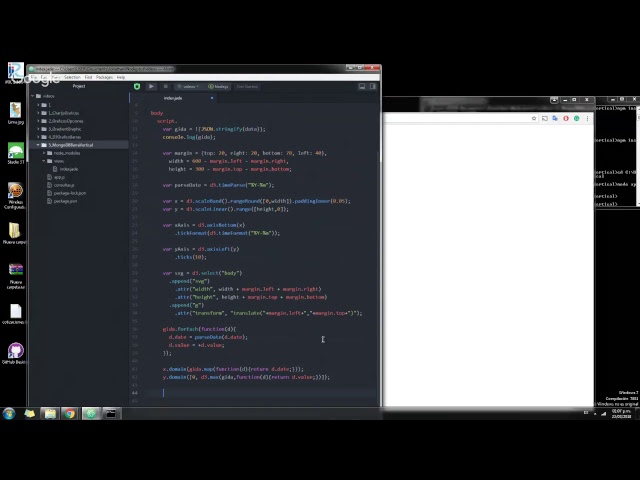640x480 pixels.
Task: Click the play (run) button in Atom toolbar
Action: [x=151, y=86]
